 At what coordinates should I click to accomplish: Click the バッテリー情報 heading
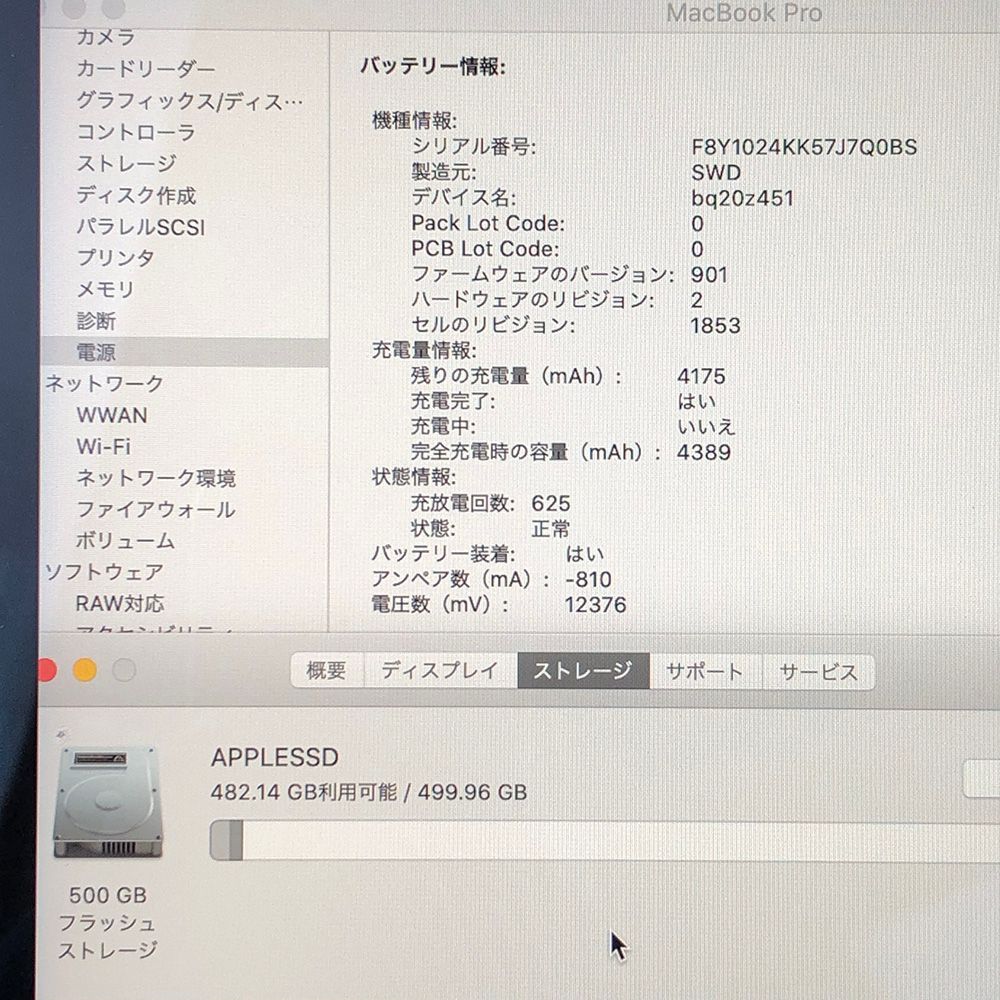pos(434,66)
